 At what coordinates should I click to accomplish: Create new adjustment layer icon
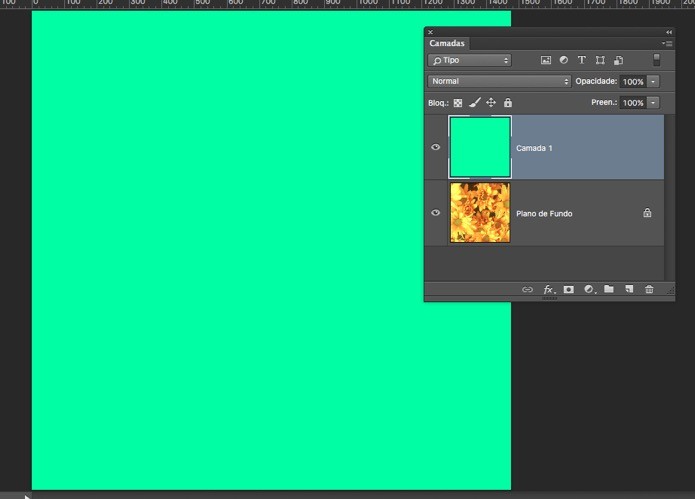[589, 289]
